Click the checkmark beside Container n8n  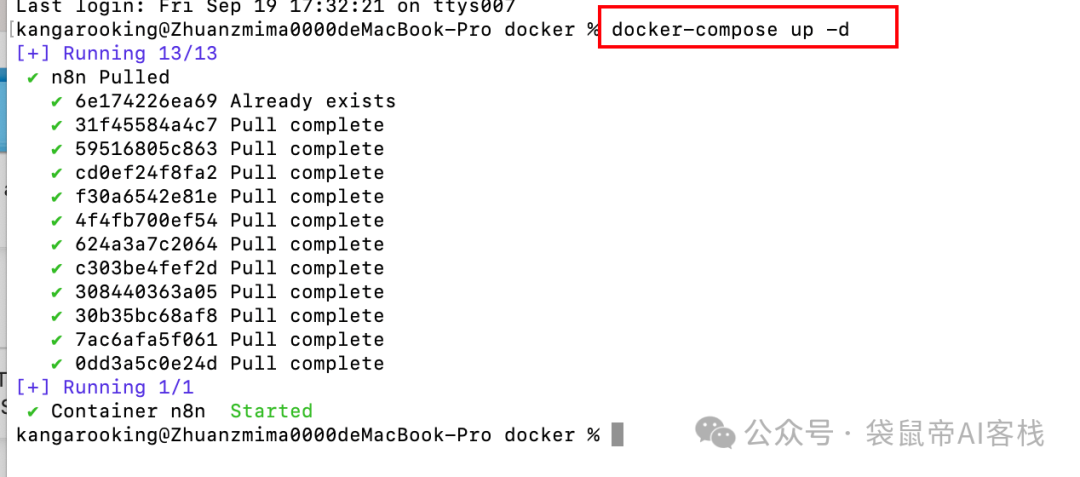click(x=32, y=412)
